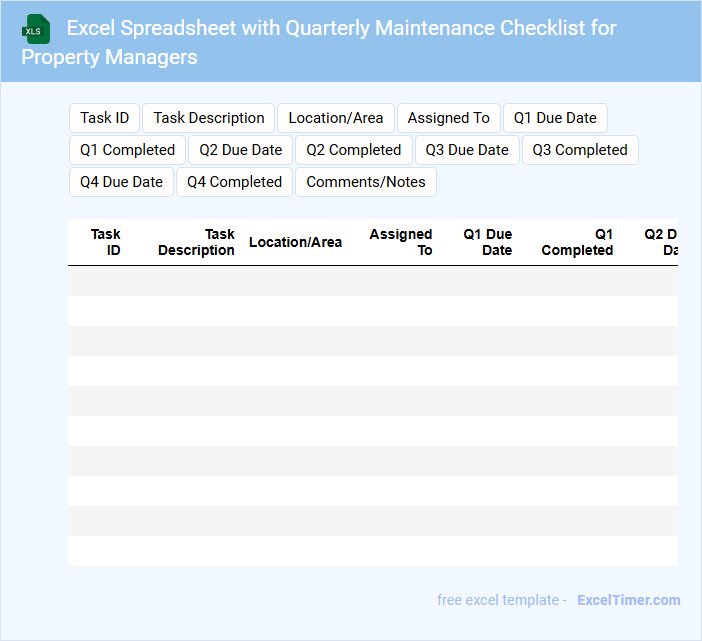This screenshot has width=702, height=641.
Task: Click the Location/Area tag button
Action: [x=335, y=118]
